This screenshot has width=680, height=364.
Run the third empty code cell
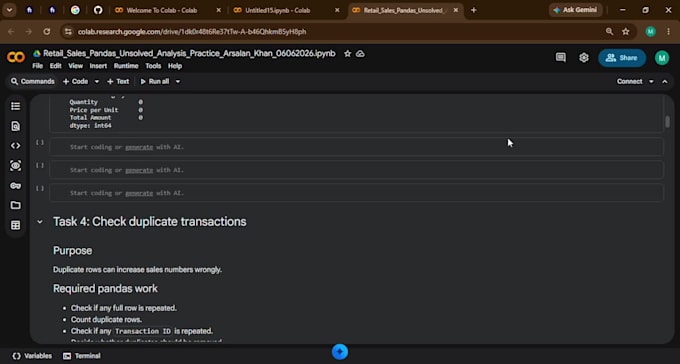[x=40, y=188]
